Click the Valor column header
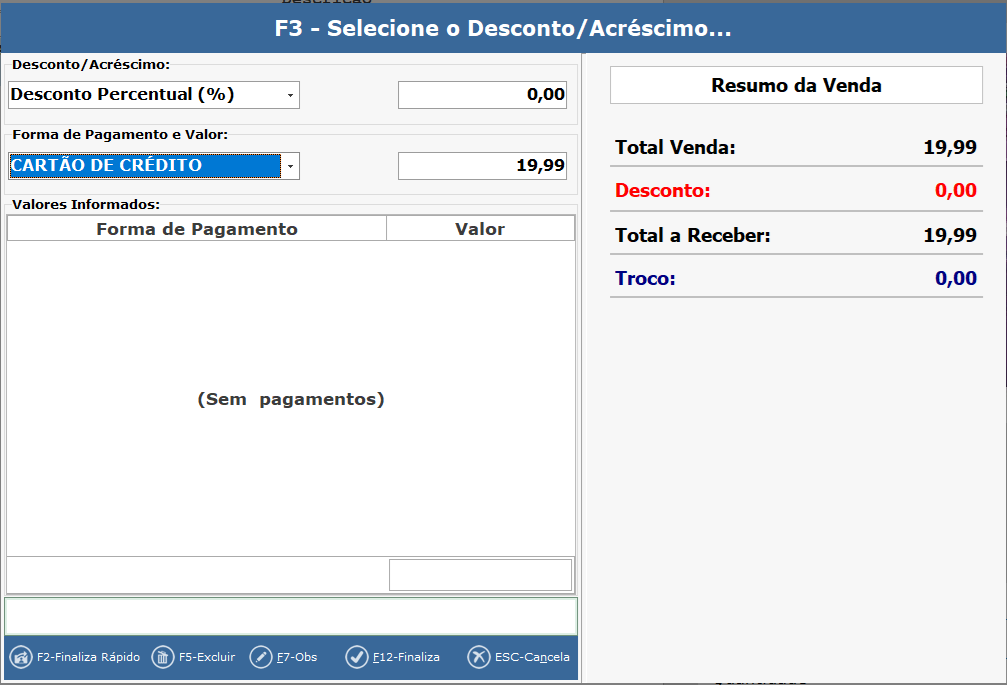Image resolution: width=1007 pixels, height=685 pixels. 480,229
